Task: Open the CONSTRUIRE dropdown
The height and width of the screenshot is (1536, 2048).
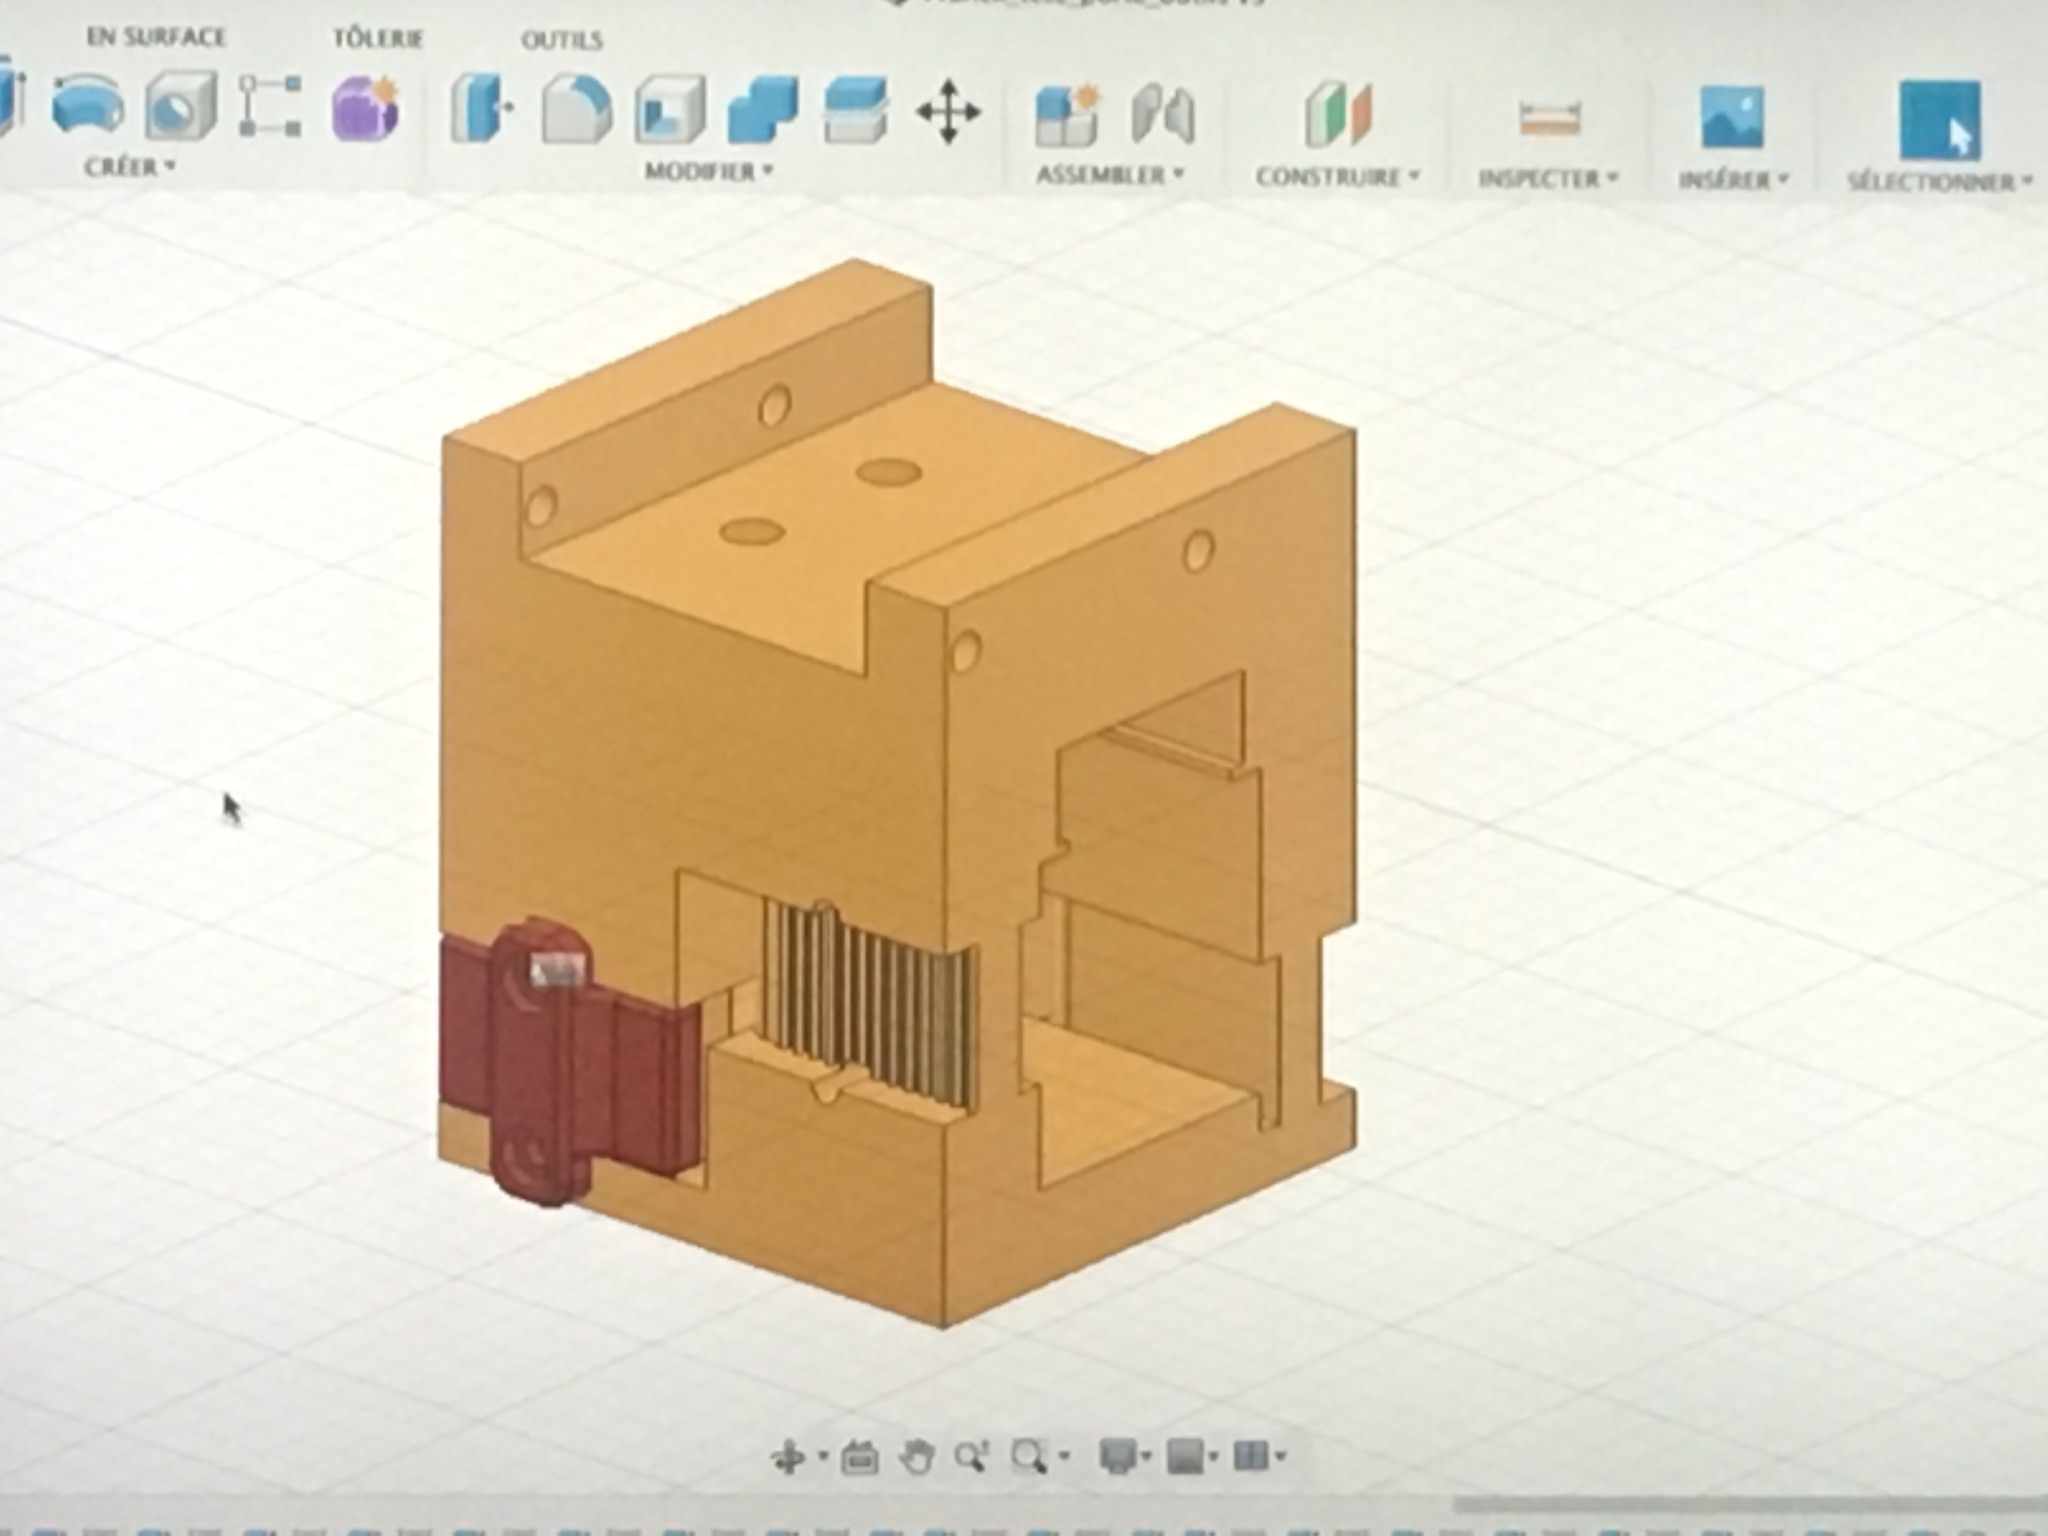Action: [1337, 177]
